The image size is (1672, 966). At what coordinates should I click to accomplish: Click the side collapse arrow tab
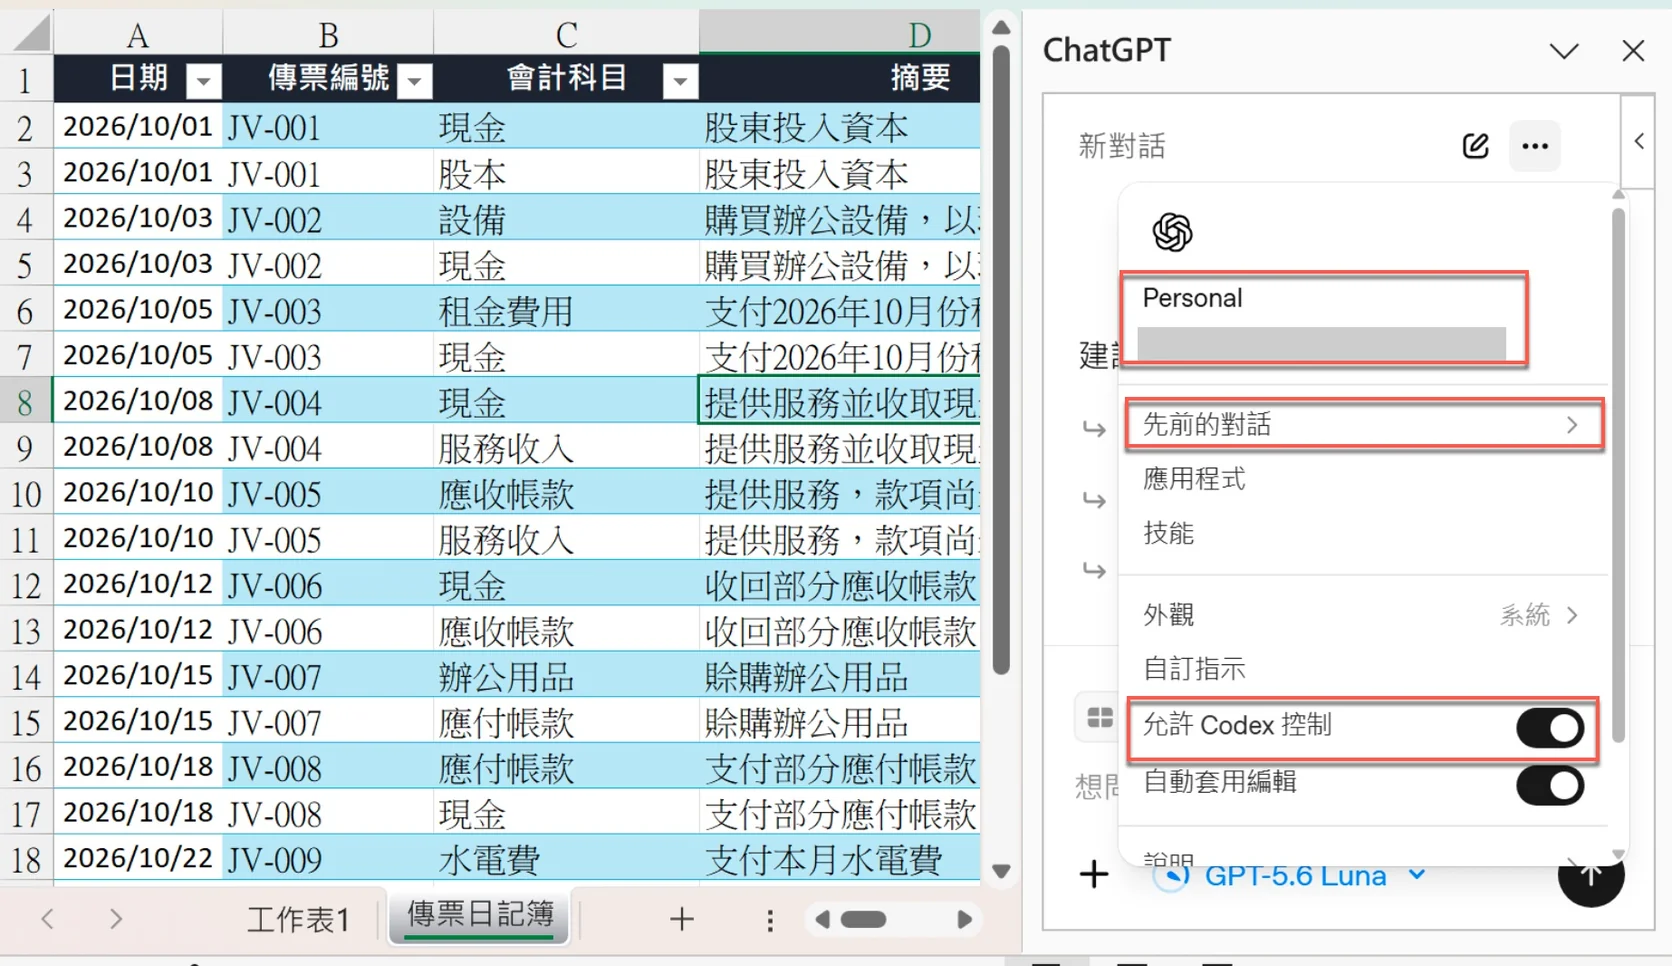point(1639,141)
